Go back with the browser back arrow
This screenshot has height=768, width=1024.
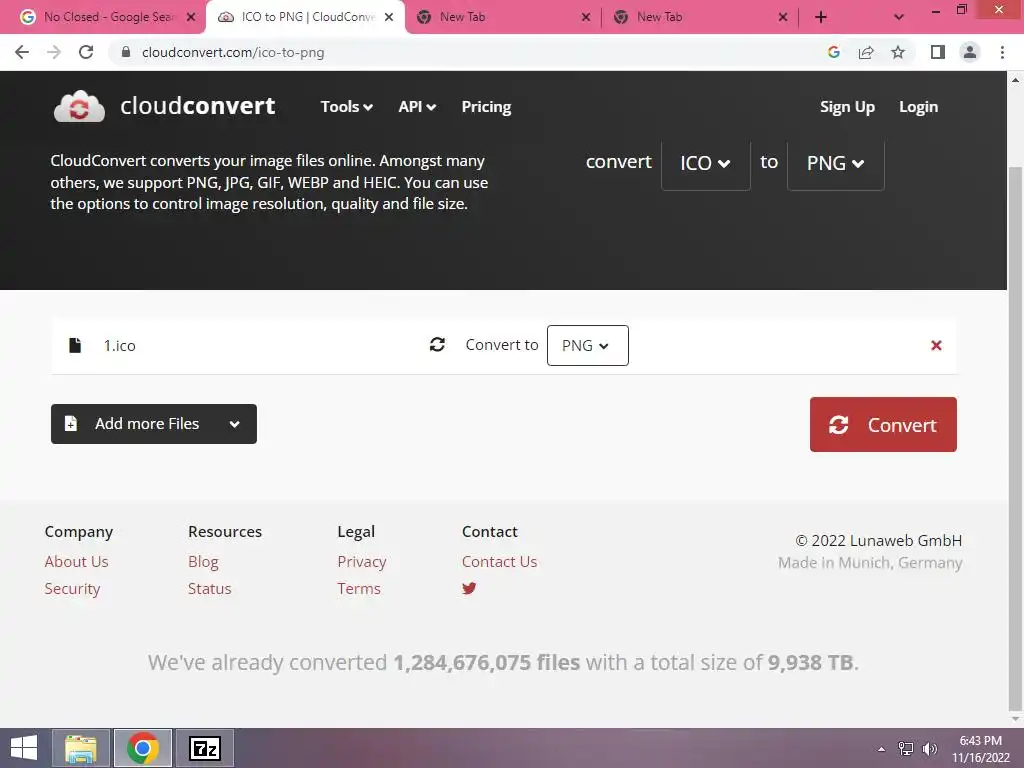[22, 52]
